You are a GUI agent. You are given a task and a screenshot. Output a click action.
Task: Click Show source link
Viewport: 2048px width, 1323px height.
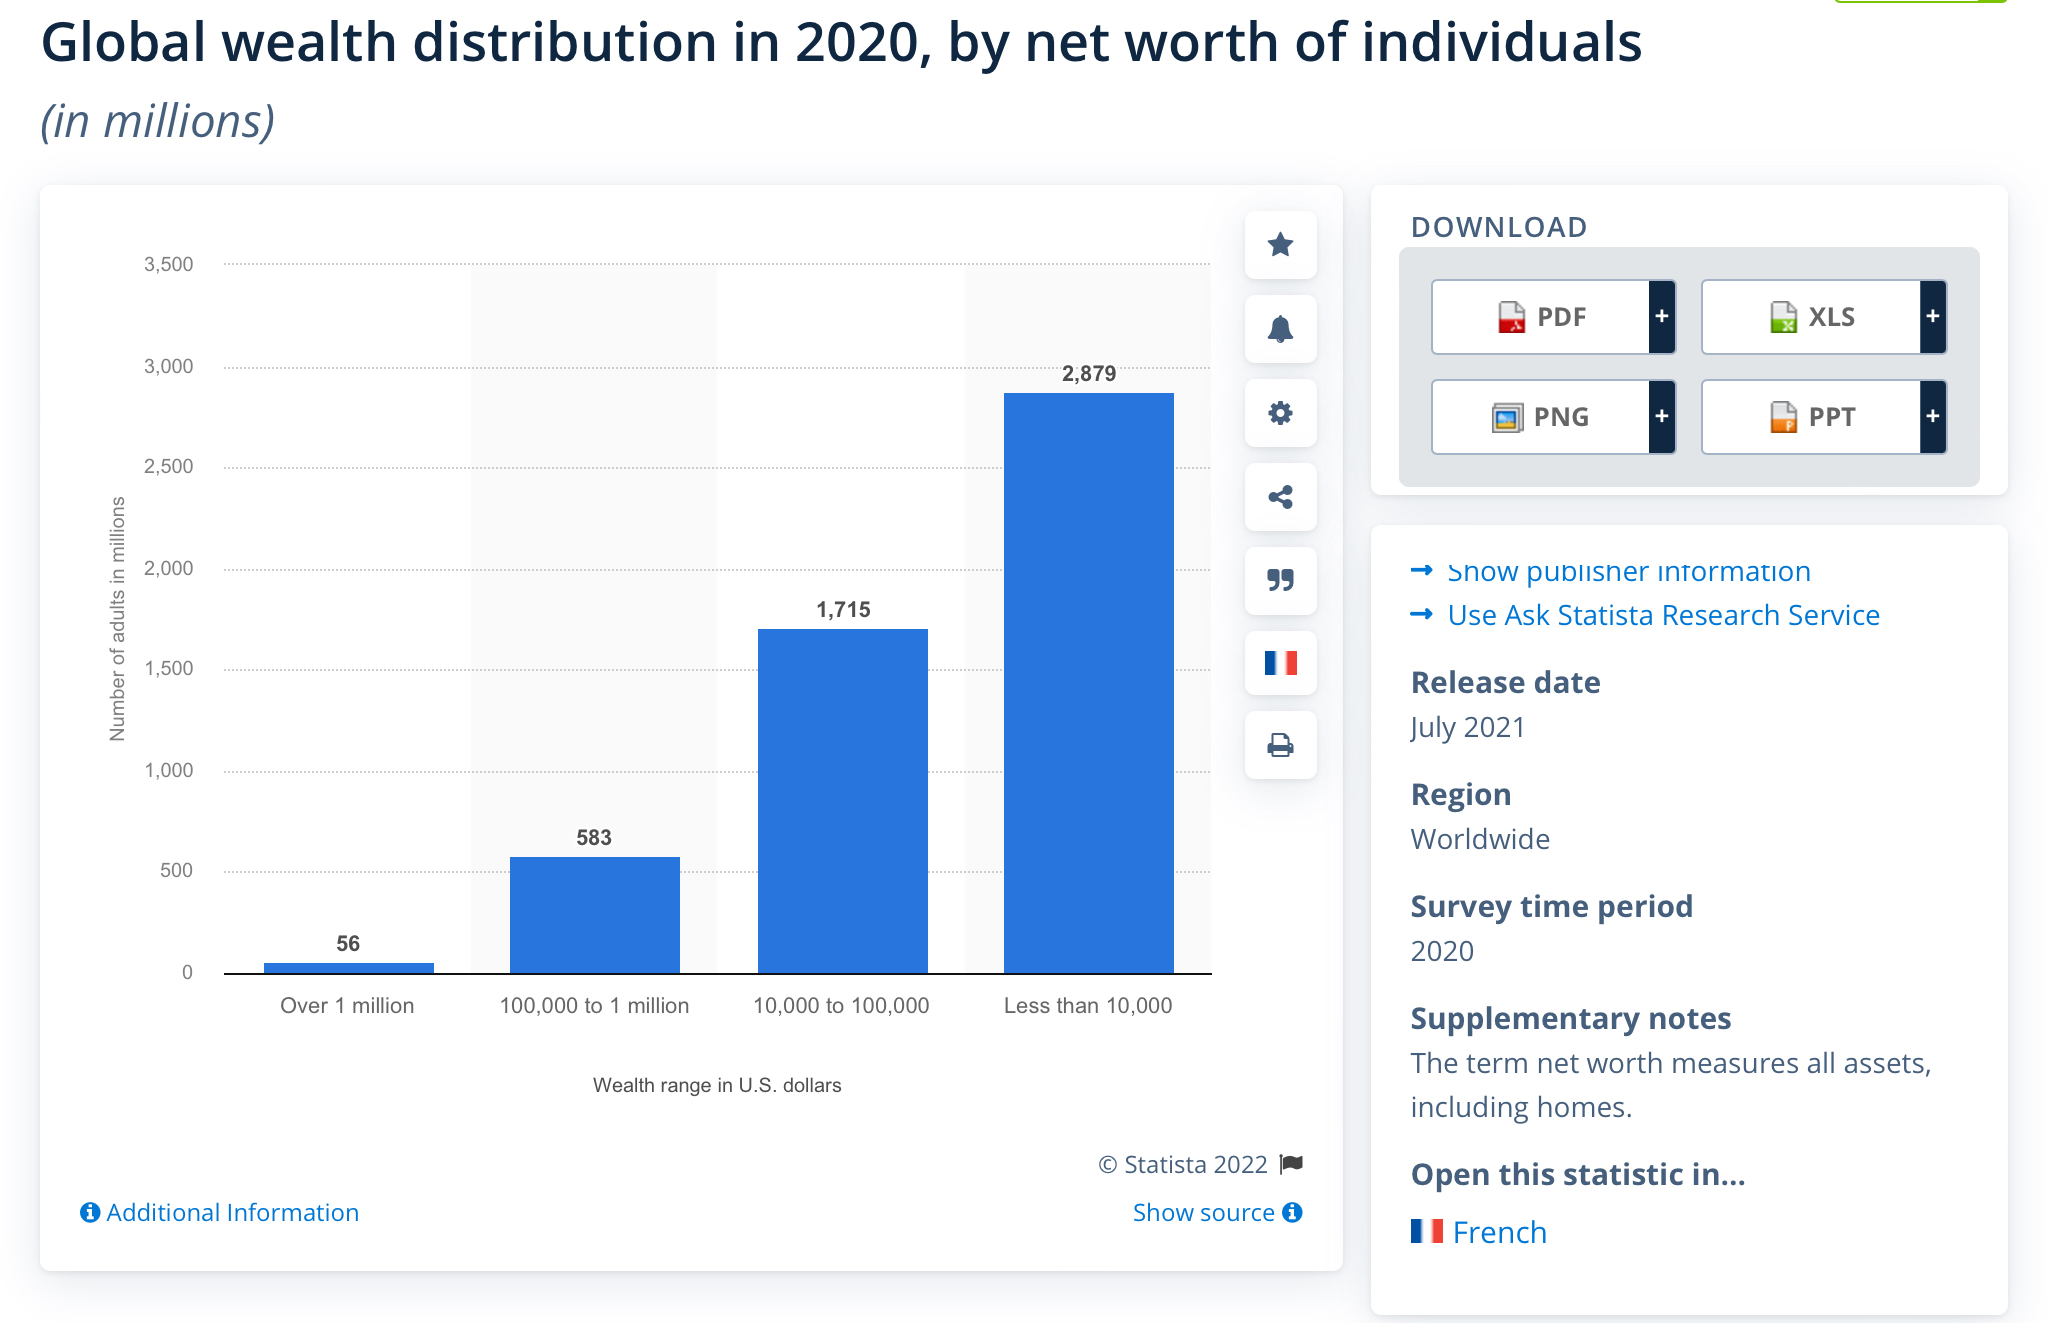click(x=1203, y=1212)
